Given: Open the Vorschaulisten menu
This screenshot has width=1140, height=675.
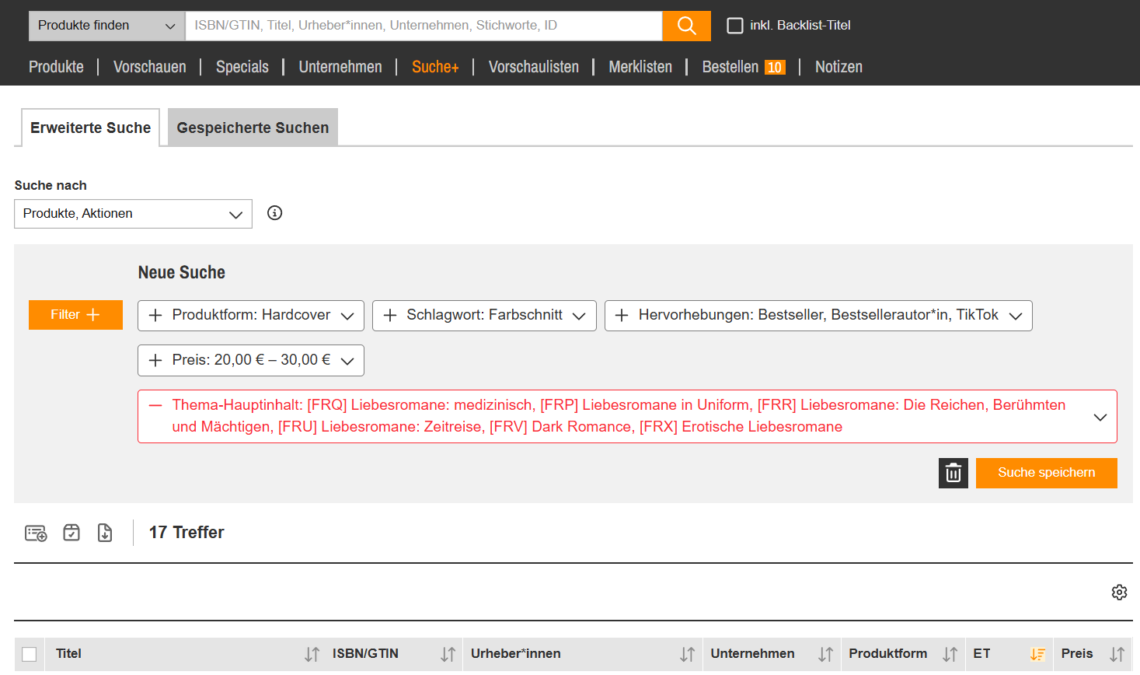Looking at the screenshot, I should [534, 67].
